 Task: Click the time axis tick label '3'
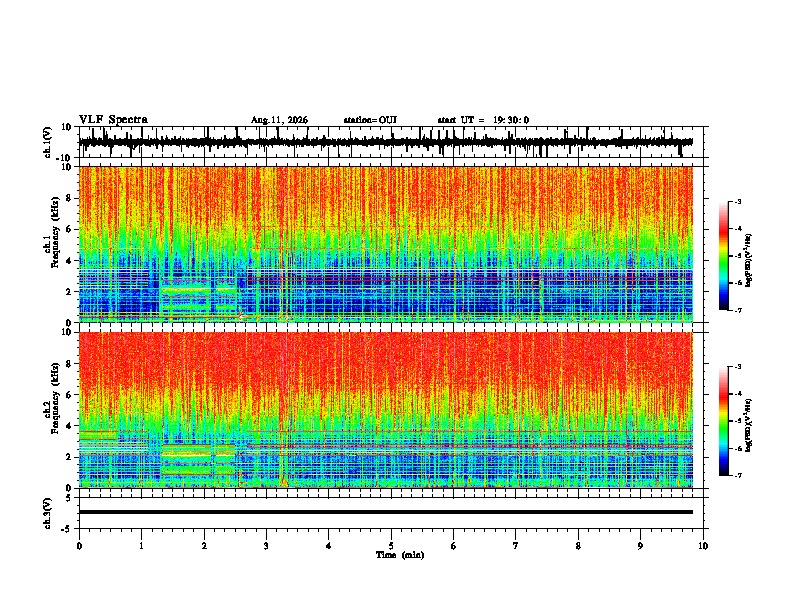266,546
